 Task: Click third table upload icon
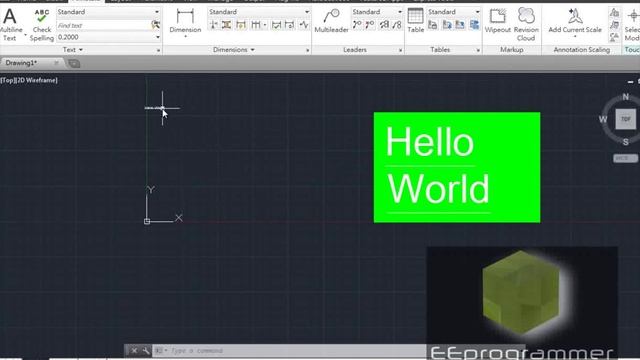[x=460, y=25]
